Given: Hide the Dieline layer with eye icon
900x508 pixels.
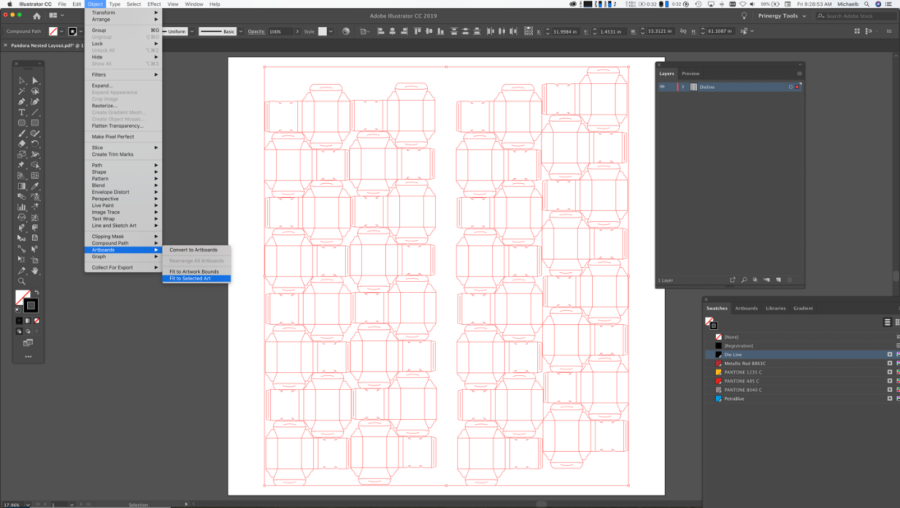Looking at the screenshot, I should tap(661, 87).
